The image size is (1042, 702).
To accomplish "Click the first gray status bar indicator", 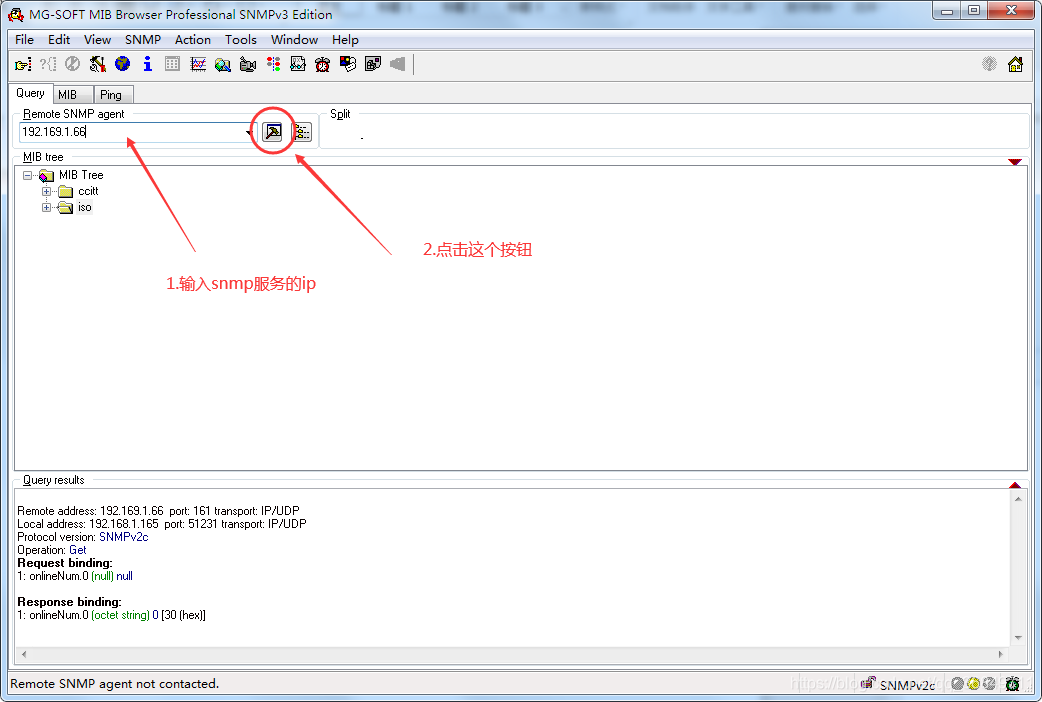I will pos(958,683).
